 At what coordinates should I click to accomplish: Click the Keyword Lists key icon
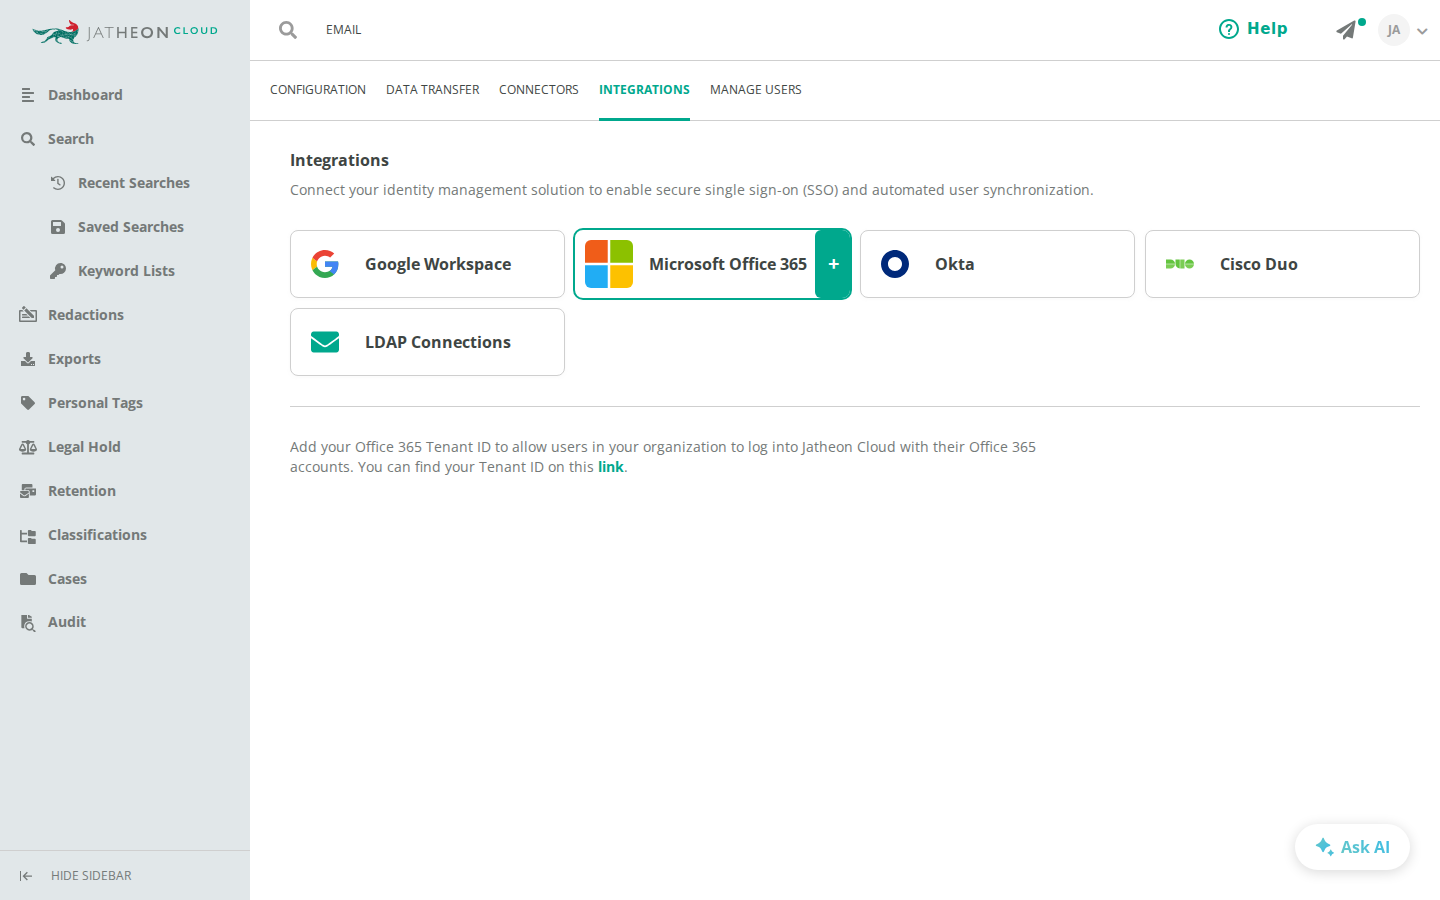[x=58, y=271]
